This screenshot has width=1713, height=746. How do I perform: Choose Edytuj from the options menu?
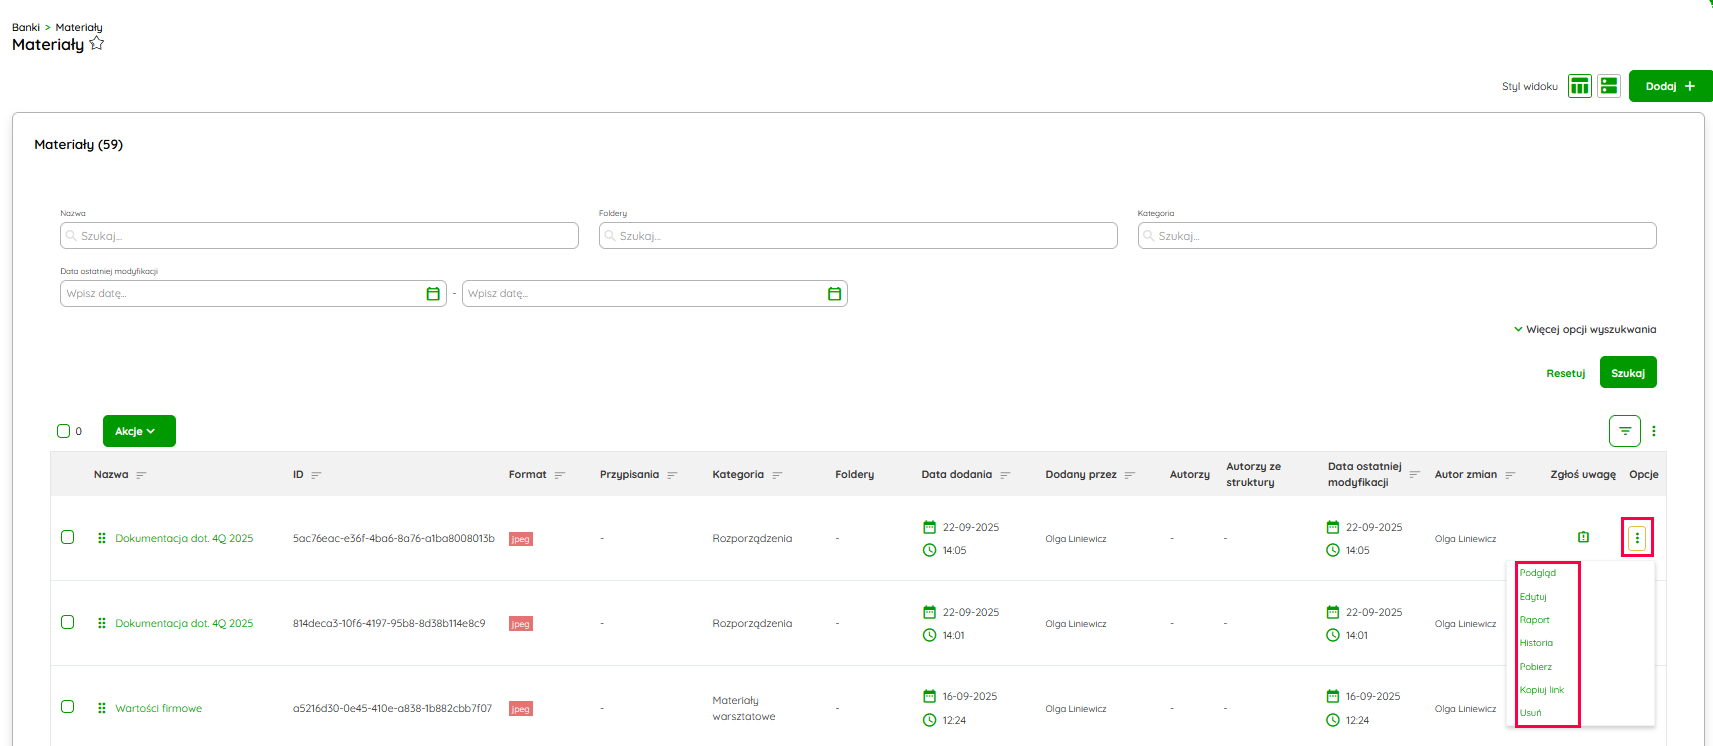(x=1533, y=597)
